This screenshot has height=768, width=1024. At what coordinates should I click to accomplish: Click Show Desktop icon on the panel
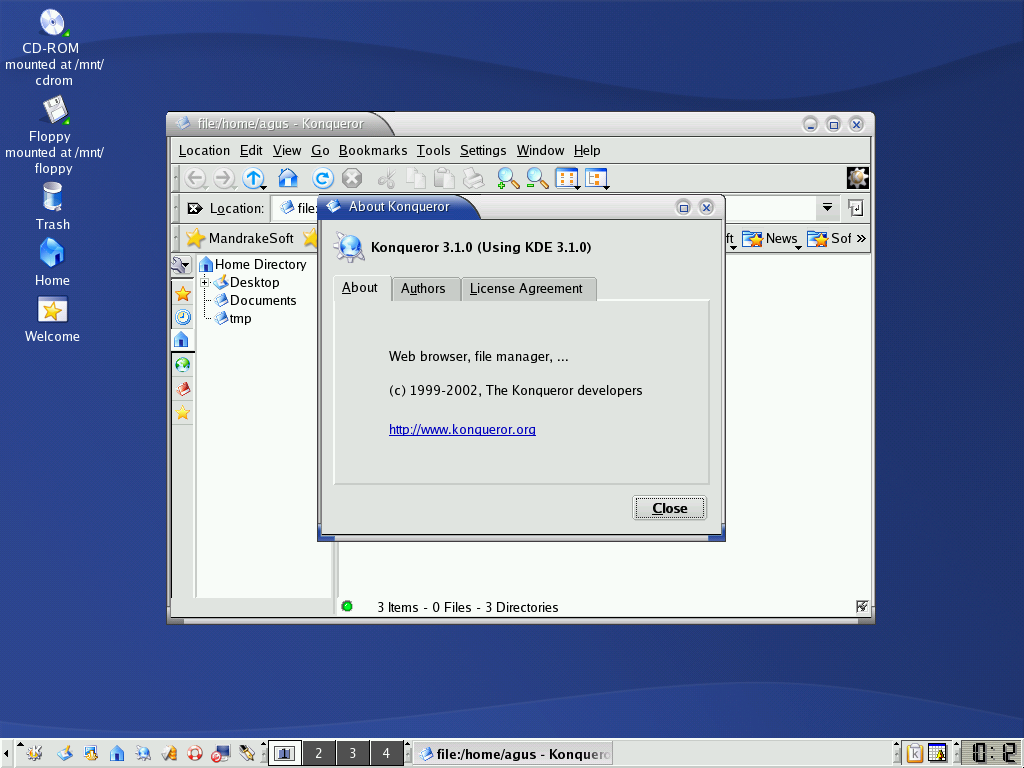pos(64,753)
